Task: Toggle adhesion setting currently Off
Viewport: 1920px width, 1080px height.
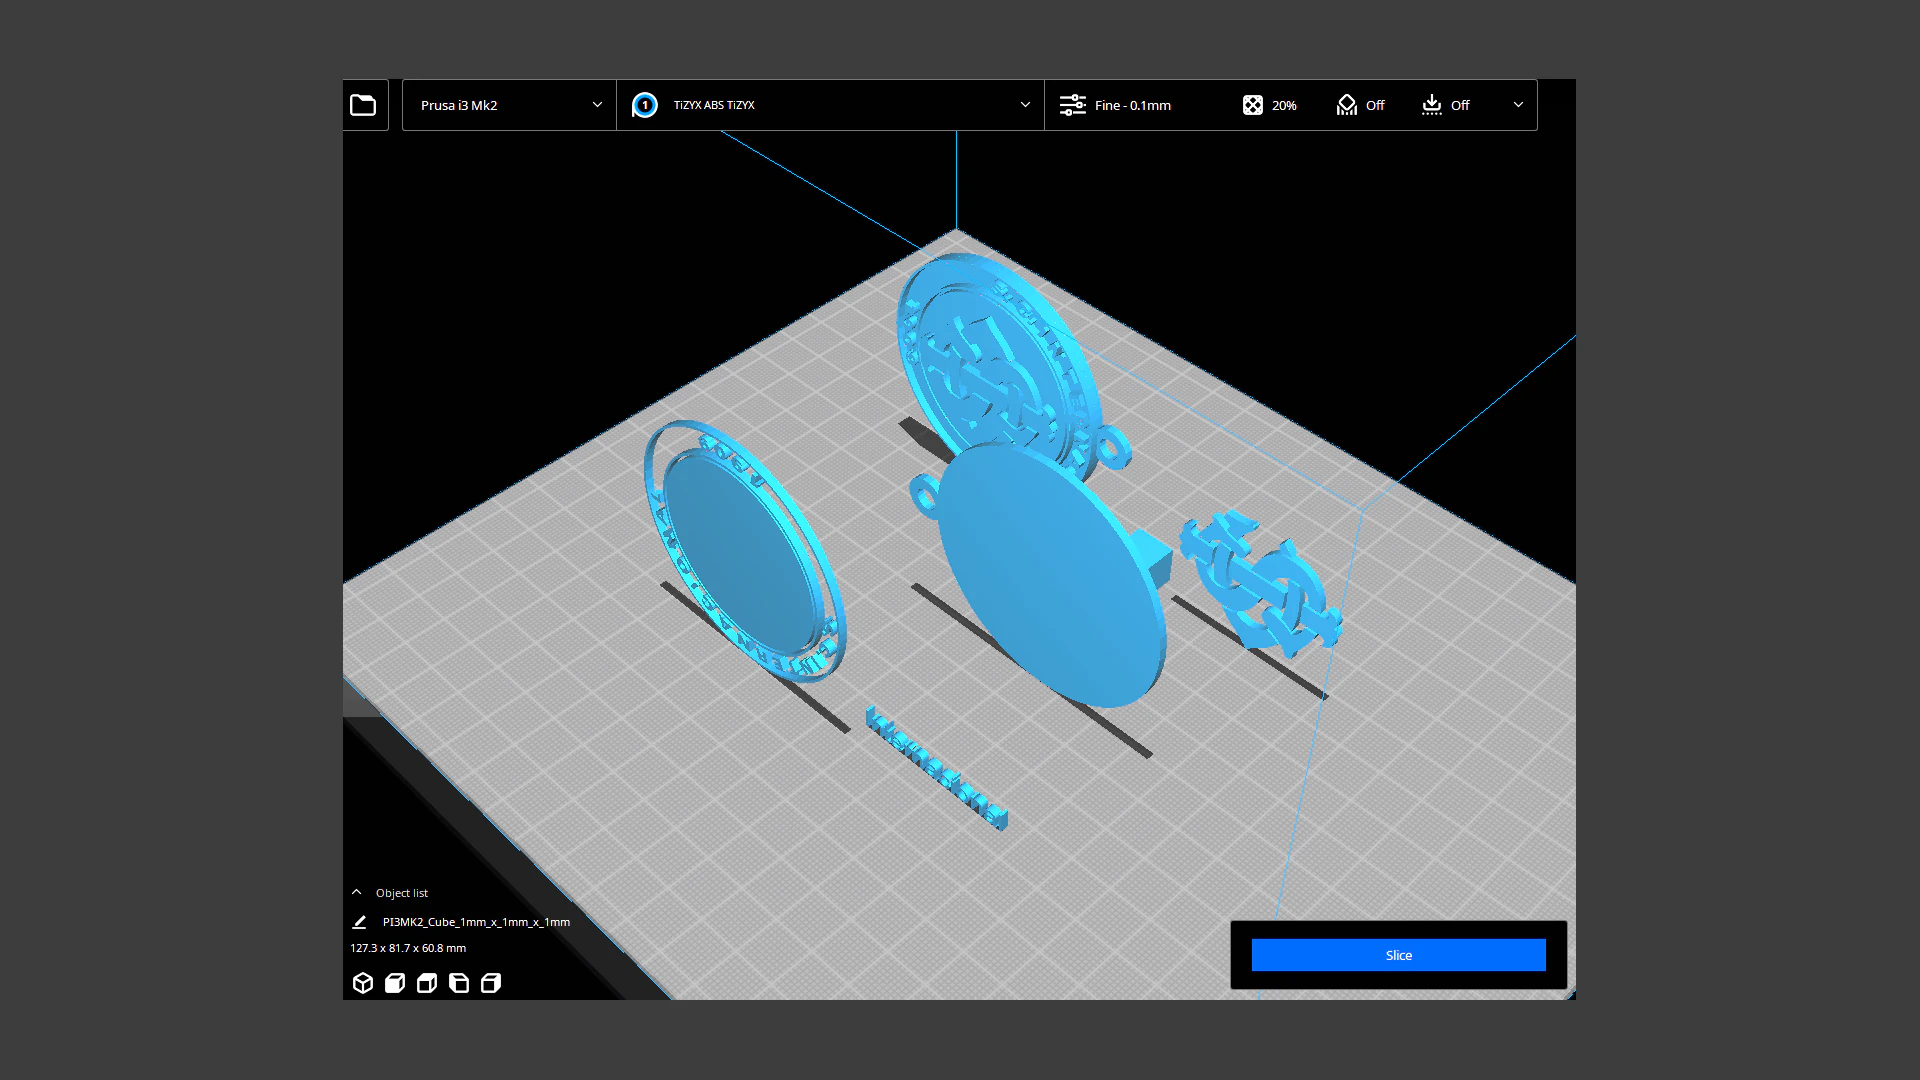Action: (1446, 105)
